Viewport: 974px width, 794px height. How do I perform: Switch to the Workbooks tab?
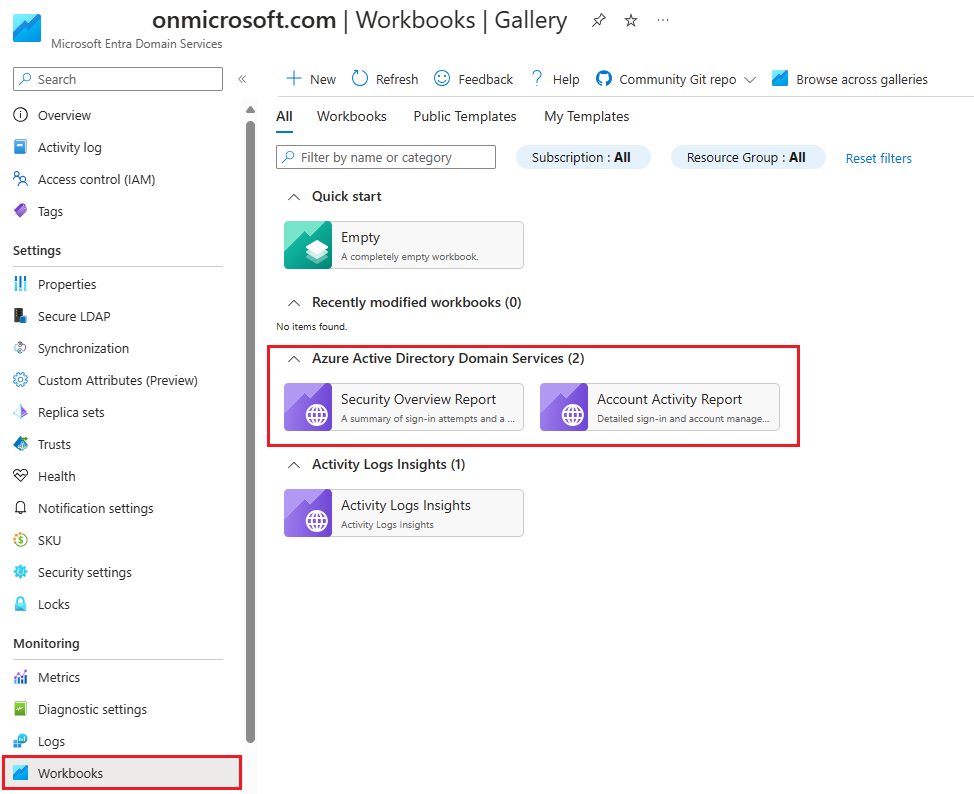(x=352, y=116)
